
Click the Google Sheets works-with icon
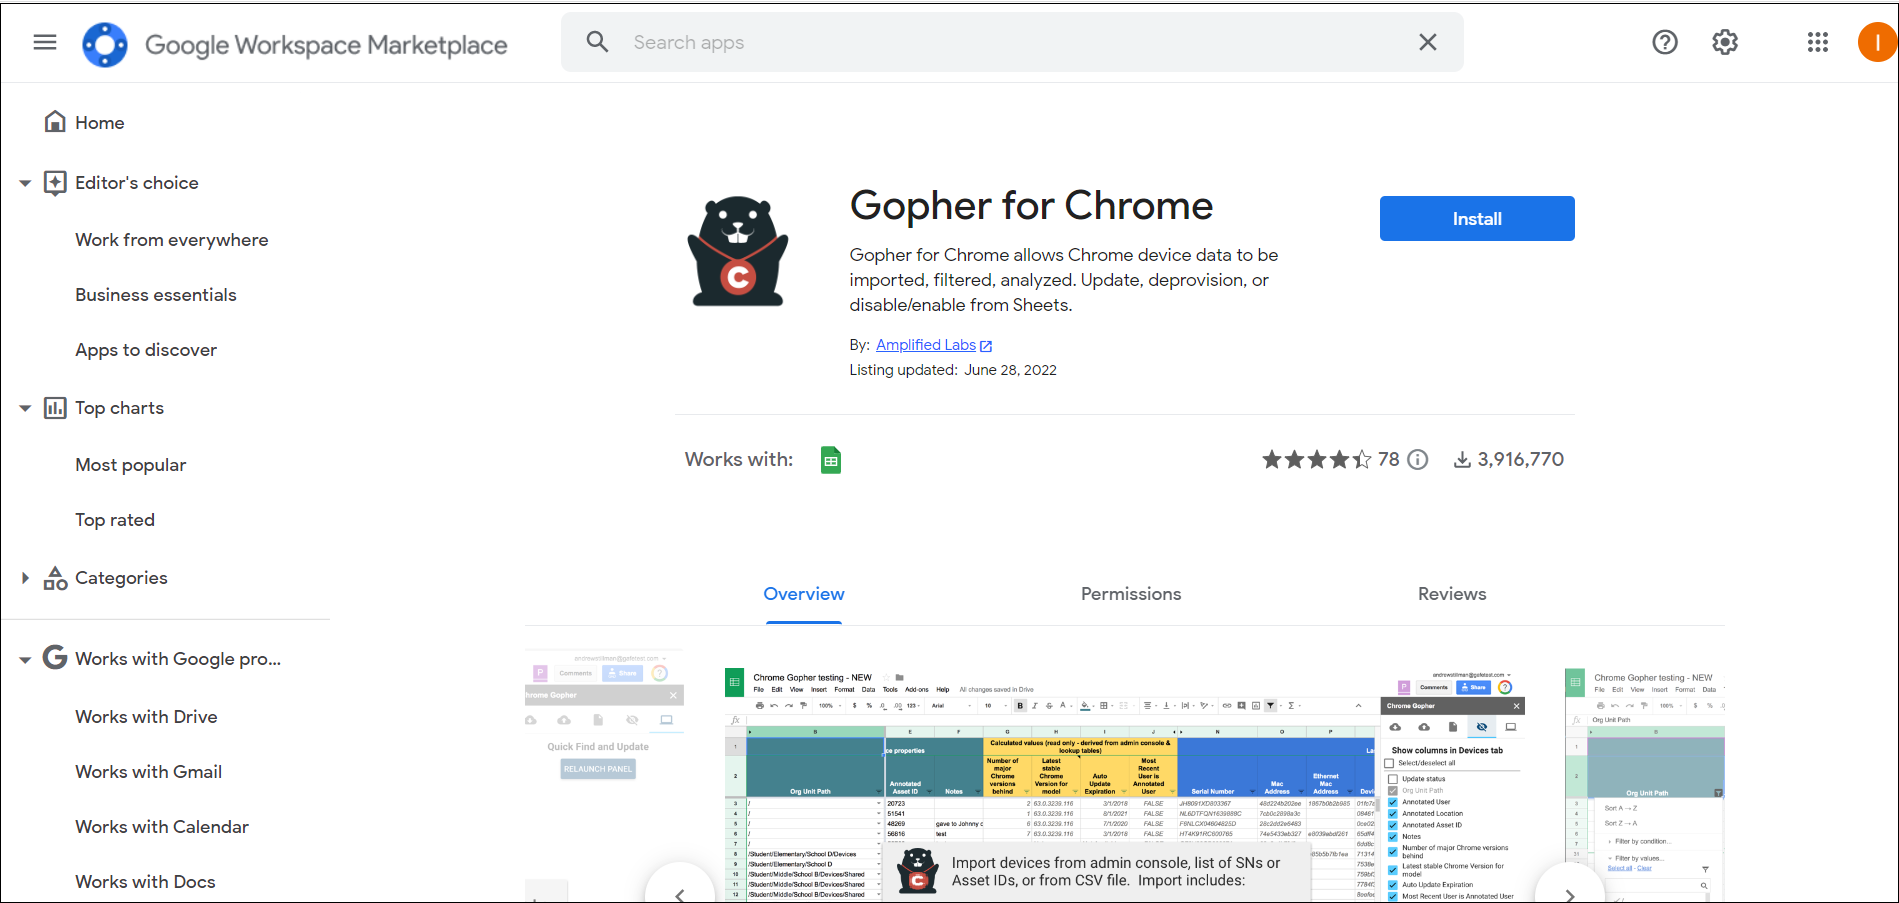tap(830, 460)
